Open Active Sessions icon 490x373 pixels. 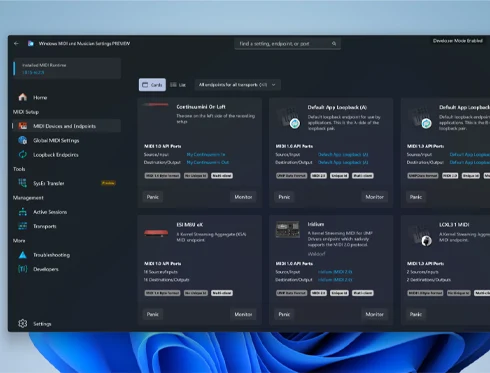coord(23,212)
